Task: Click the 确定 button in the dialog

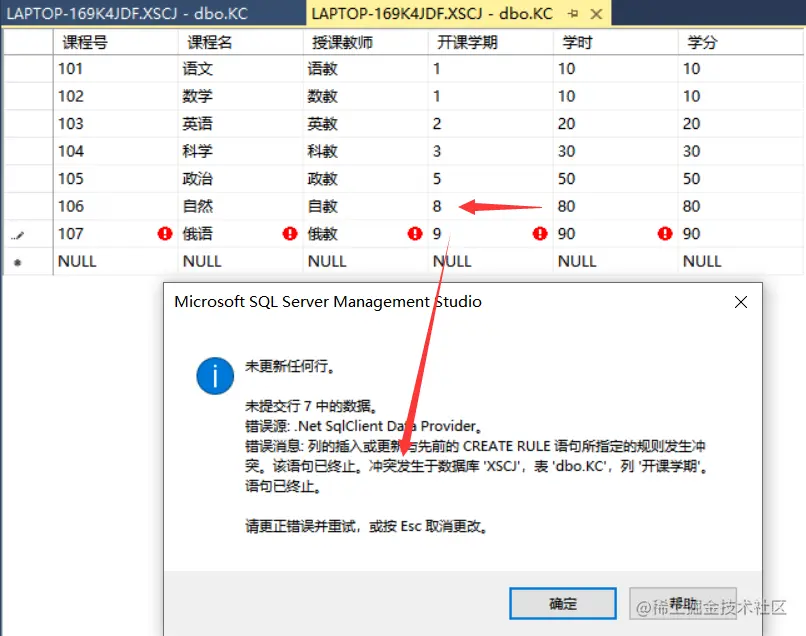Action: 563,604
